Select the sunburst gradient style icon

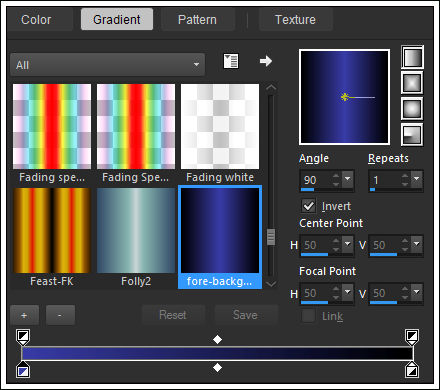(412, 109)
